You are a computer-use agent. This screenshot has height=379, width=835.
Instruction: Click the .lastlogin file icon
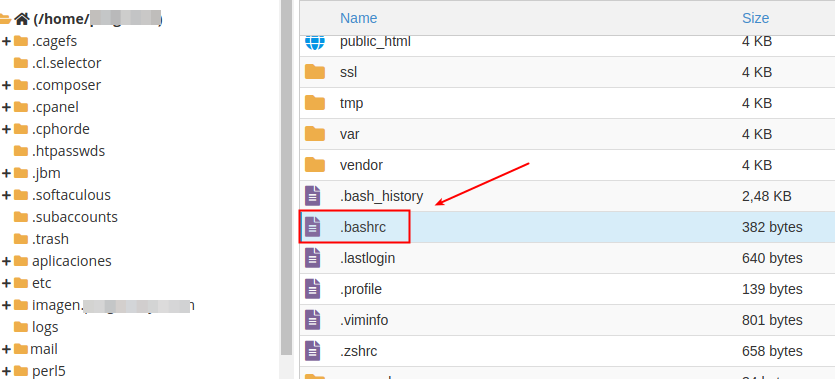pyautogui.click(x=313, y=258)
